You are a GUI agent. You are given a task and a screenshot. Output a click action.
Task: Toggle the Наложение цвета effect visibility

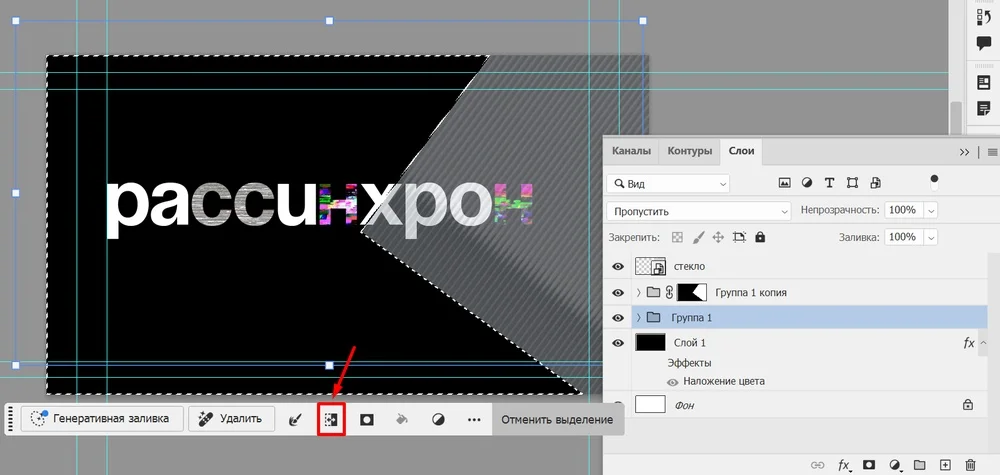(x=672, y=382)
